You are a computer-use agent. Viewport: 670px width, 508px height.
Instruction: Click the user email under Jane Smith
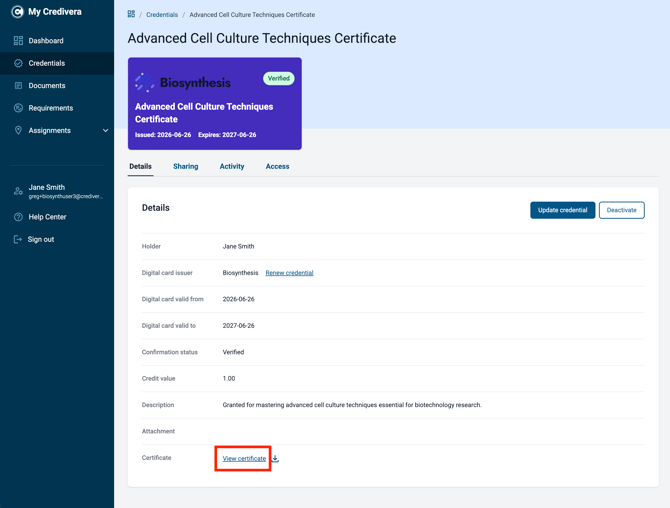(x=65, y=197)
